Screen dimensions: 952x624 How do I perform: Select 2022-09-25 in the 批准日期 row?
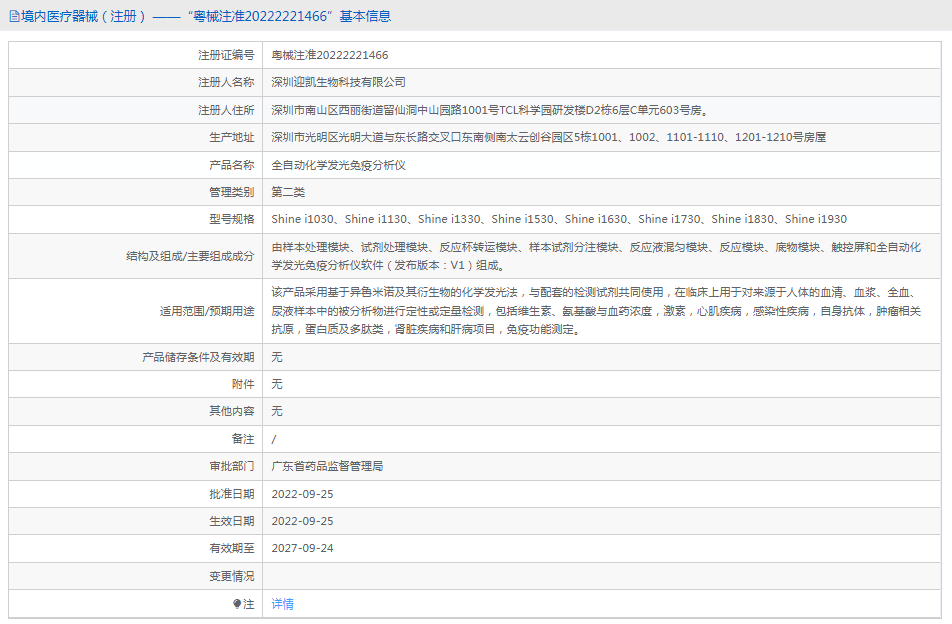click(302, 494)
